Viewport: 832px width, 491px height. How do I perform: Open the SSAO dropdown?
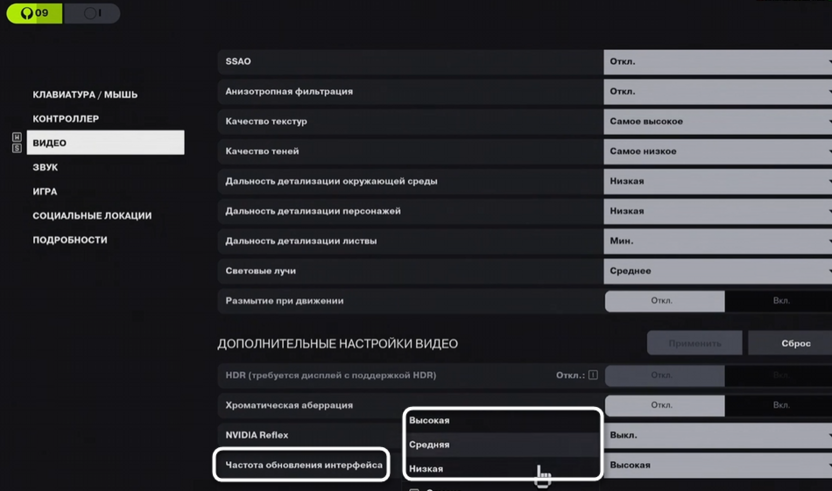point(717,62)
